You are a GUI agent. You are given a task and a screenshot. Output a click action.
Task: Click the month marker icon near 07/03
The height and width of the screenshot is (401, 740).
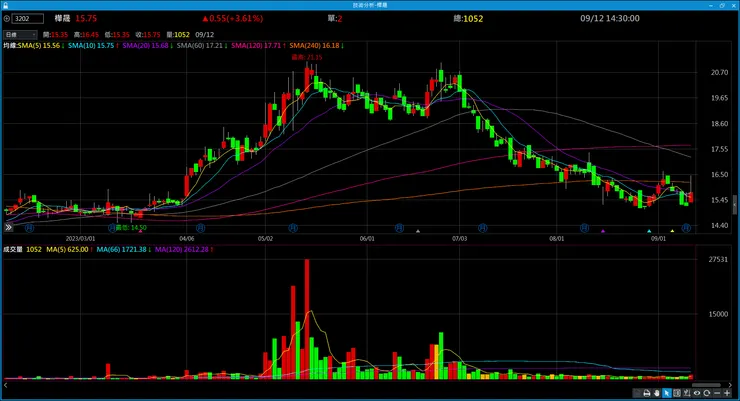482,228
